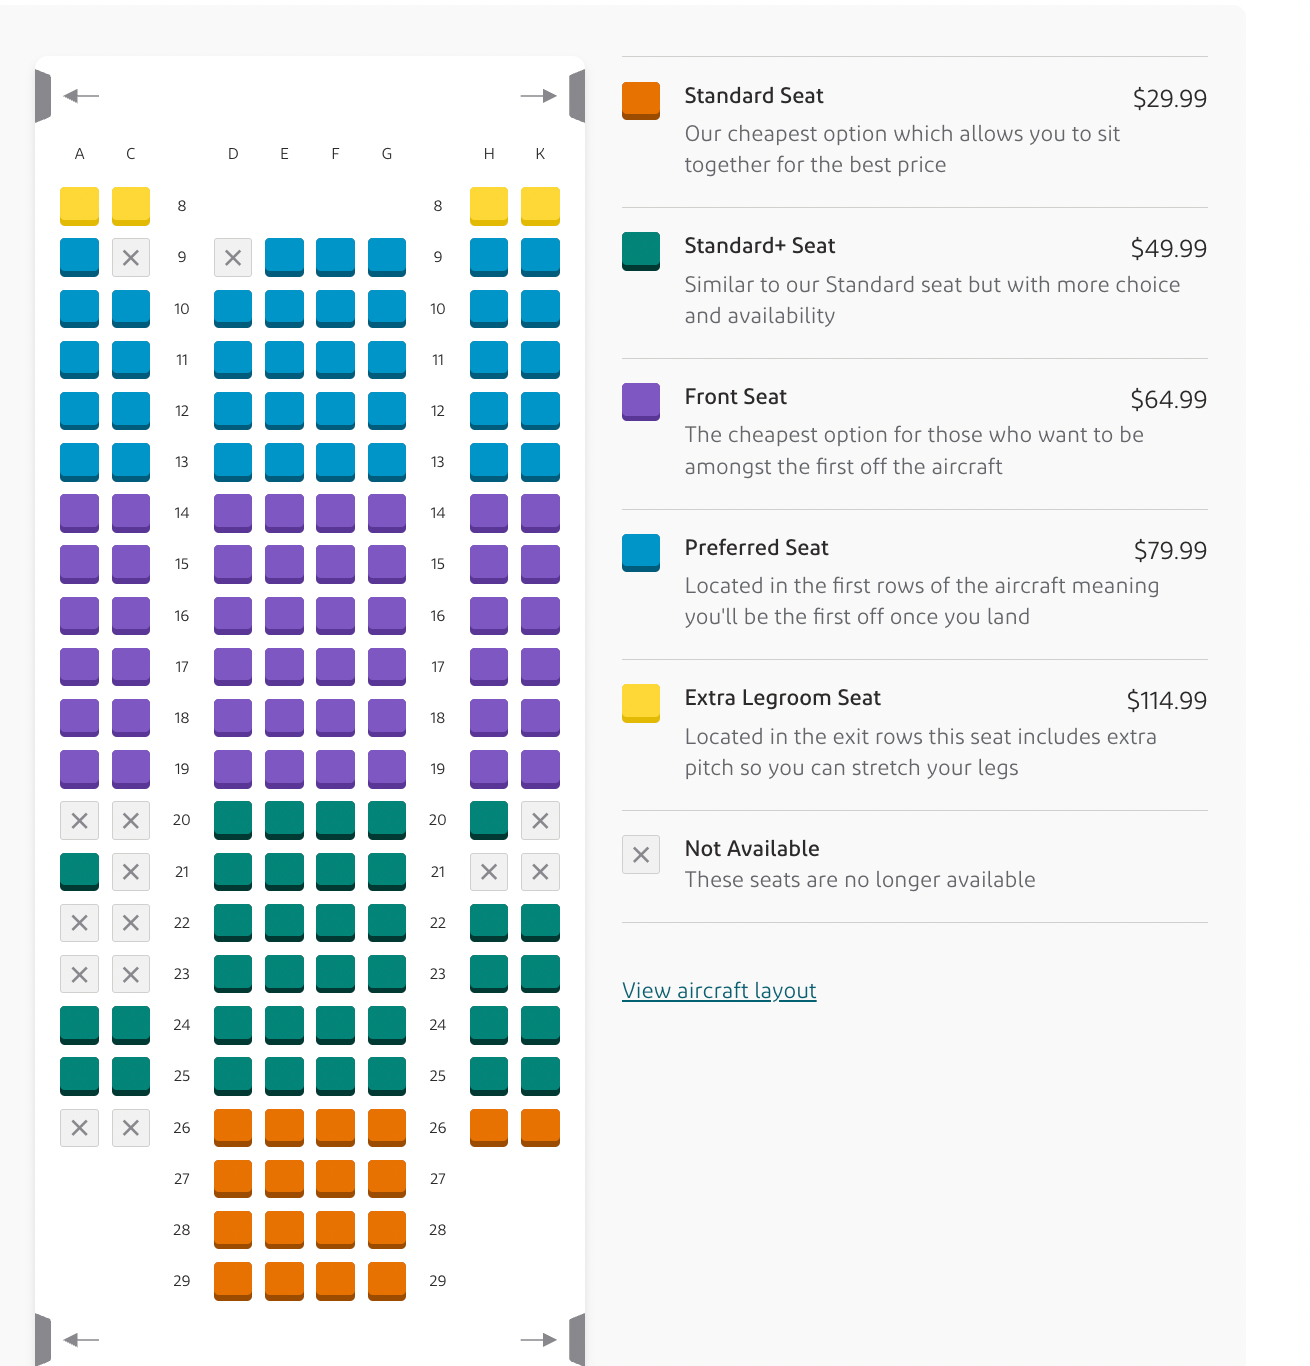Screen dimensions: 1310x1366
Task: Select Standard seat 29D
Action: click(233, 1280)
